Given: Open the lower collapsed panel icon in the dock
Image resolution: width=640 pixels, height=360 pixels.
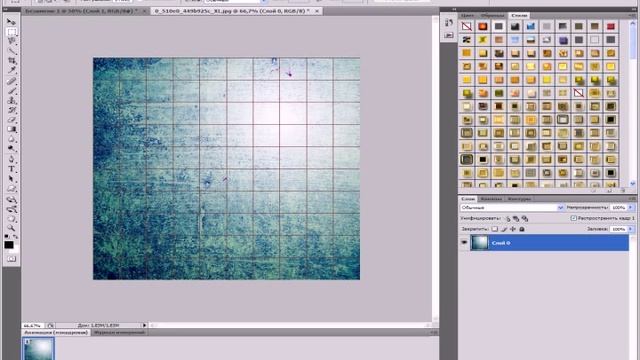Looking at the screenshot, I should coord(449,36).
